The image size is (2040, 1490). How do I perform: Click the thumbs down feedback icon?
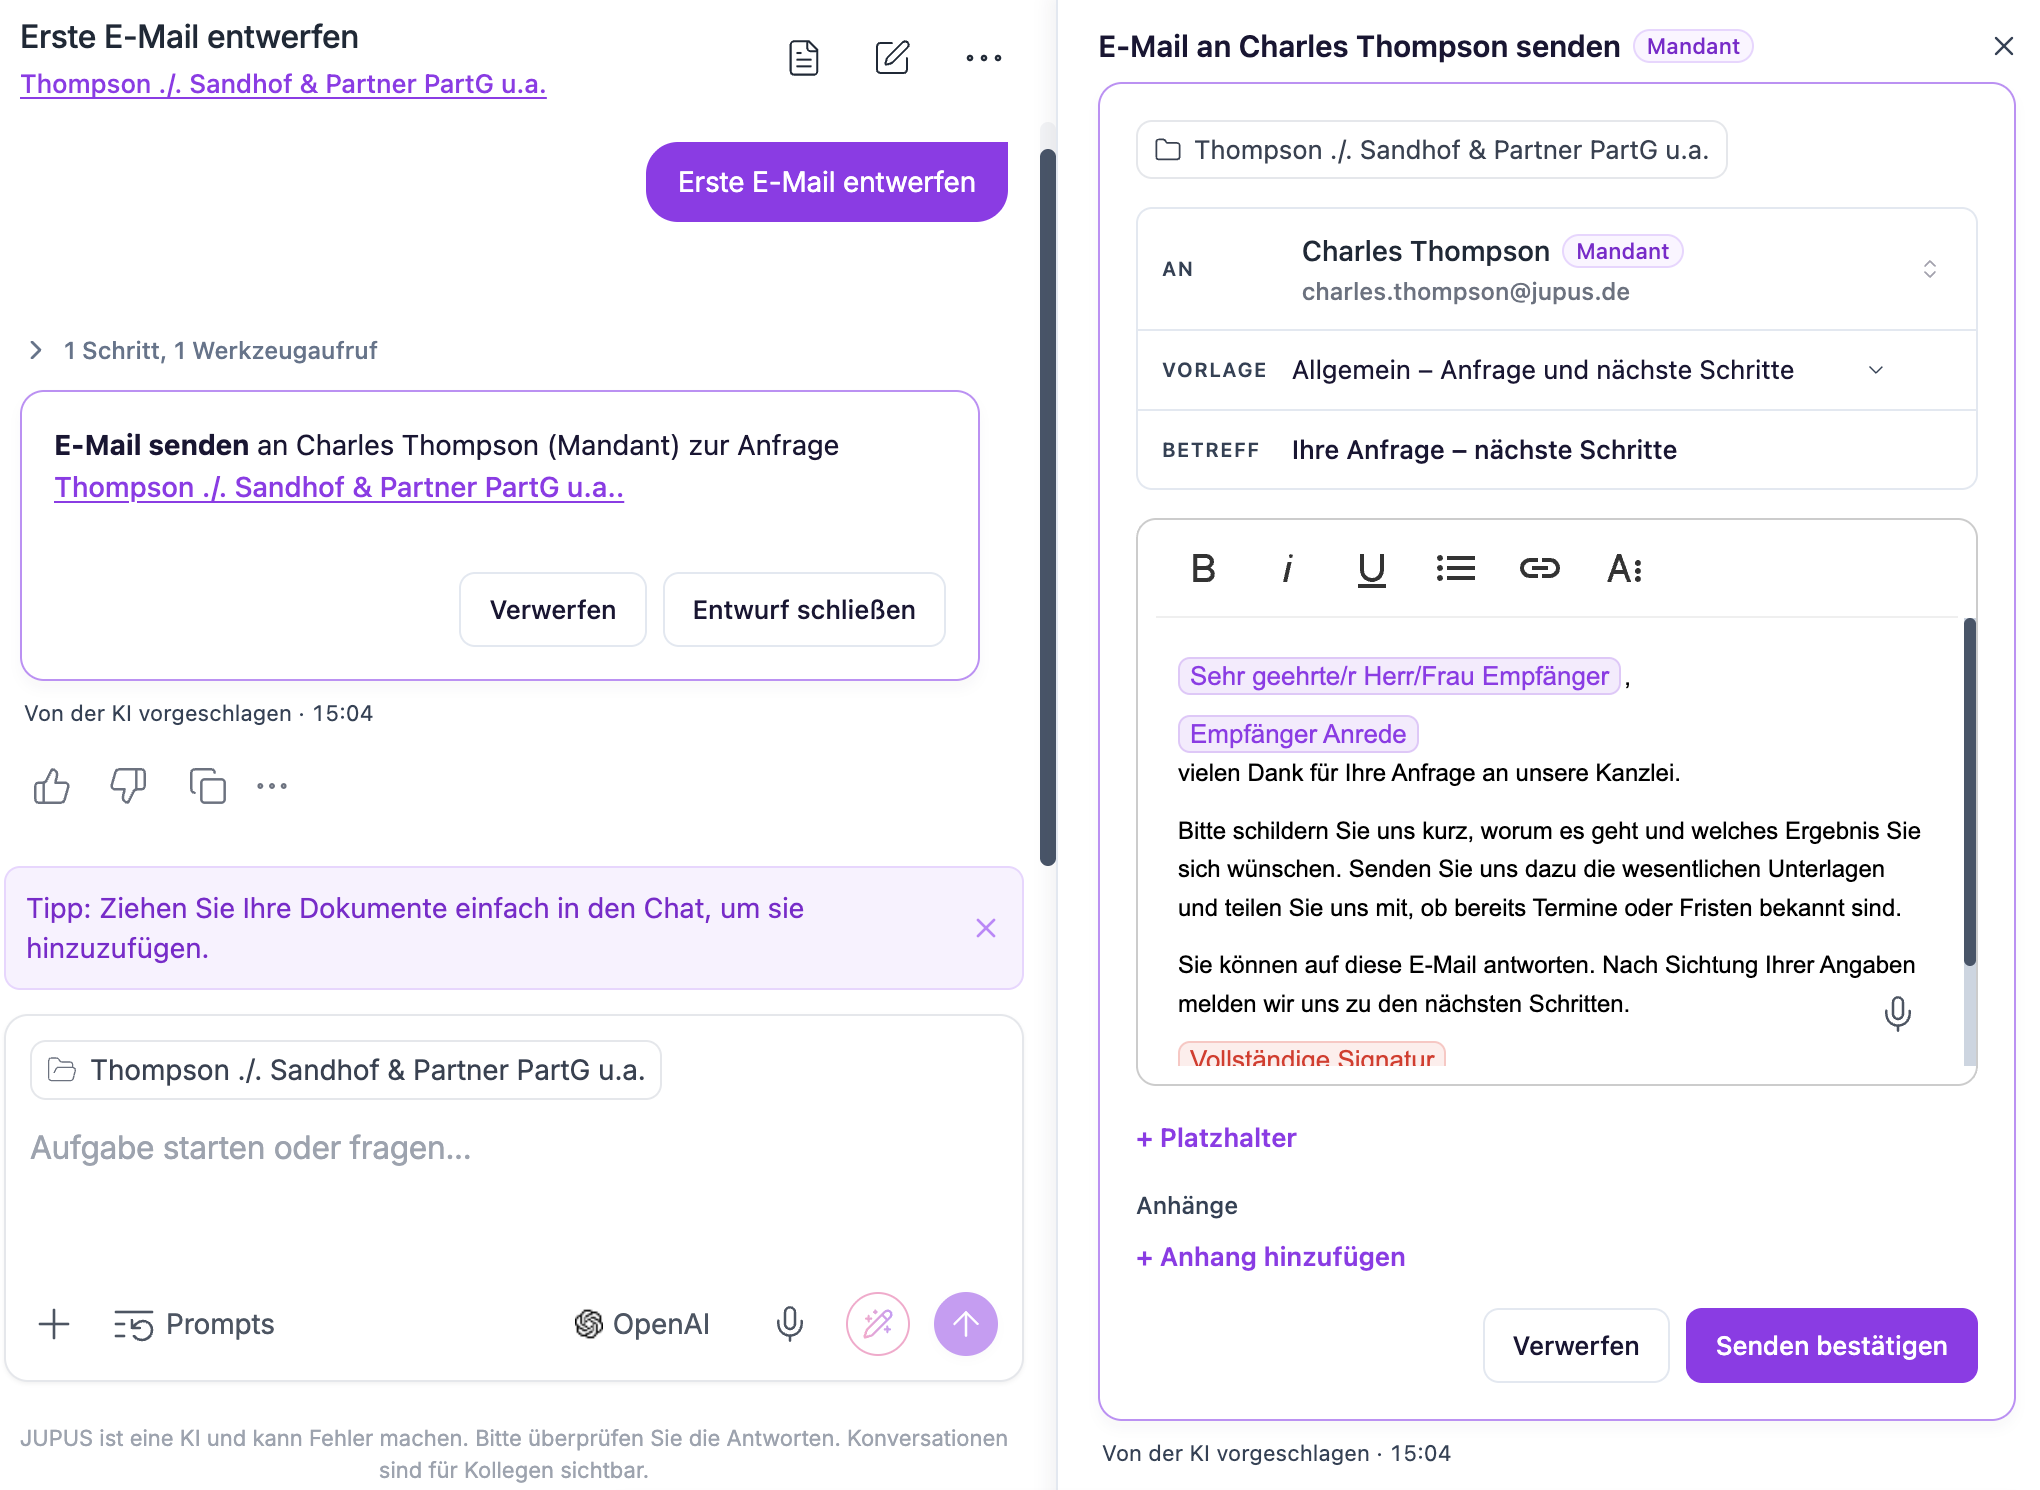pos(128,786)
